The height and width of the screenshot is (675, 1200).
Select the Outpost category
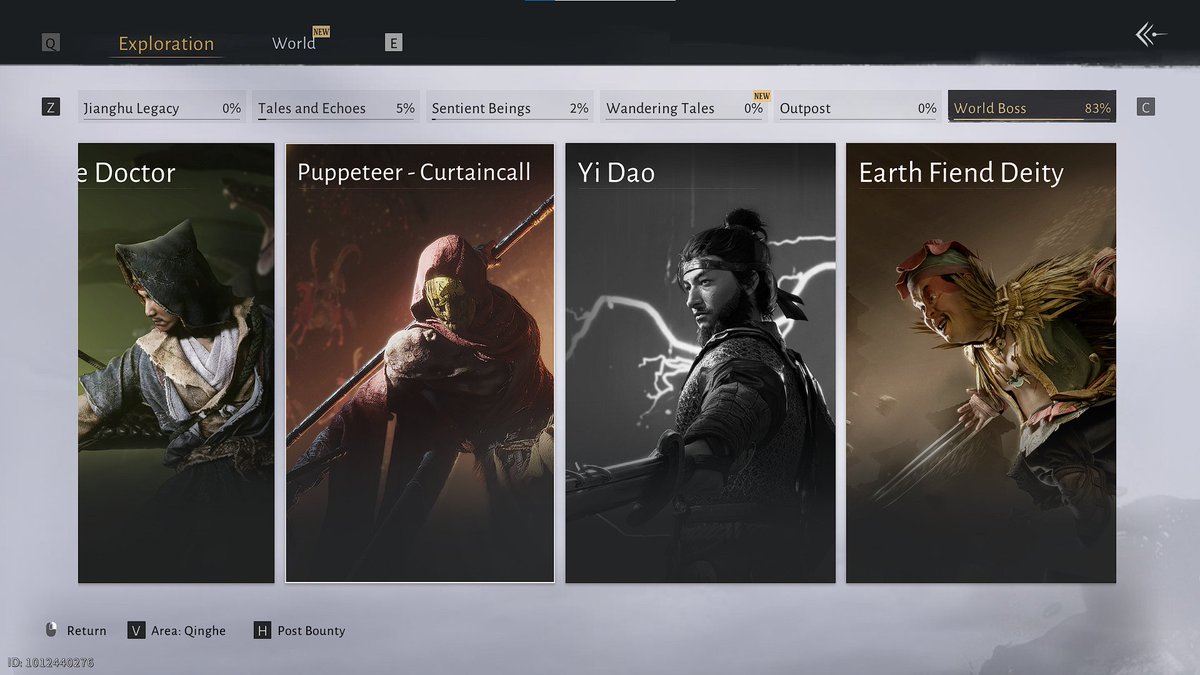tap(858, 108)
